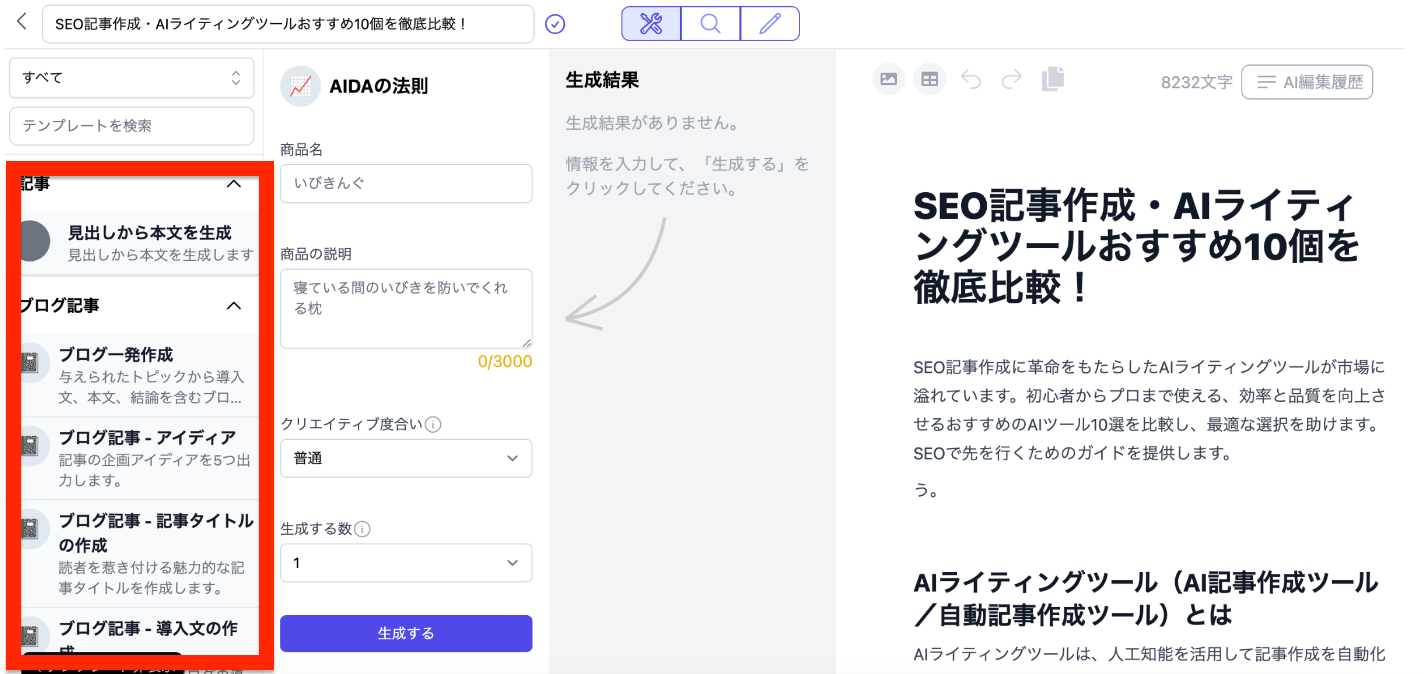Click the ブログ記事 - アイディア notebook icon

(x=32, y=446)
